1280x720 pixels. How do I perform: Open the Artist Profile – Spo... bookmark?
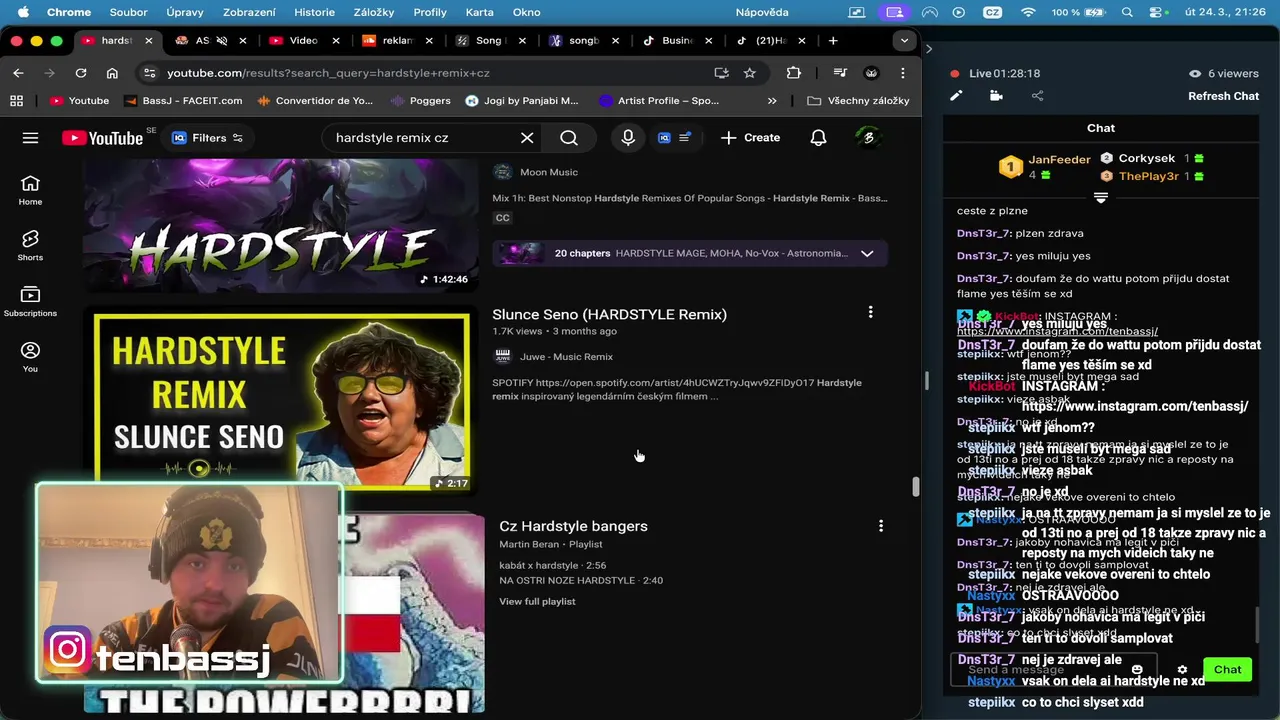[658, 101]
